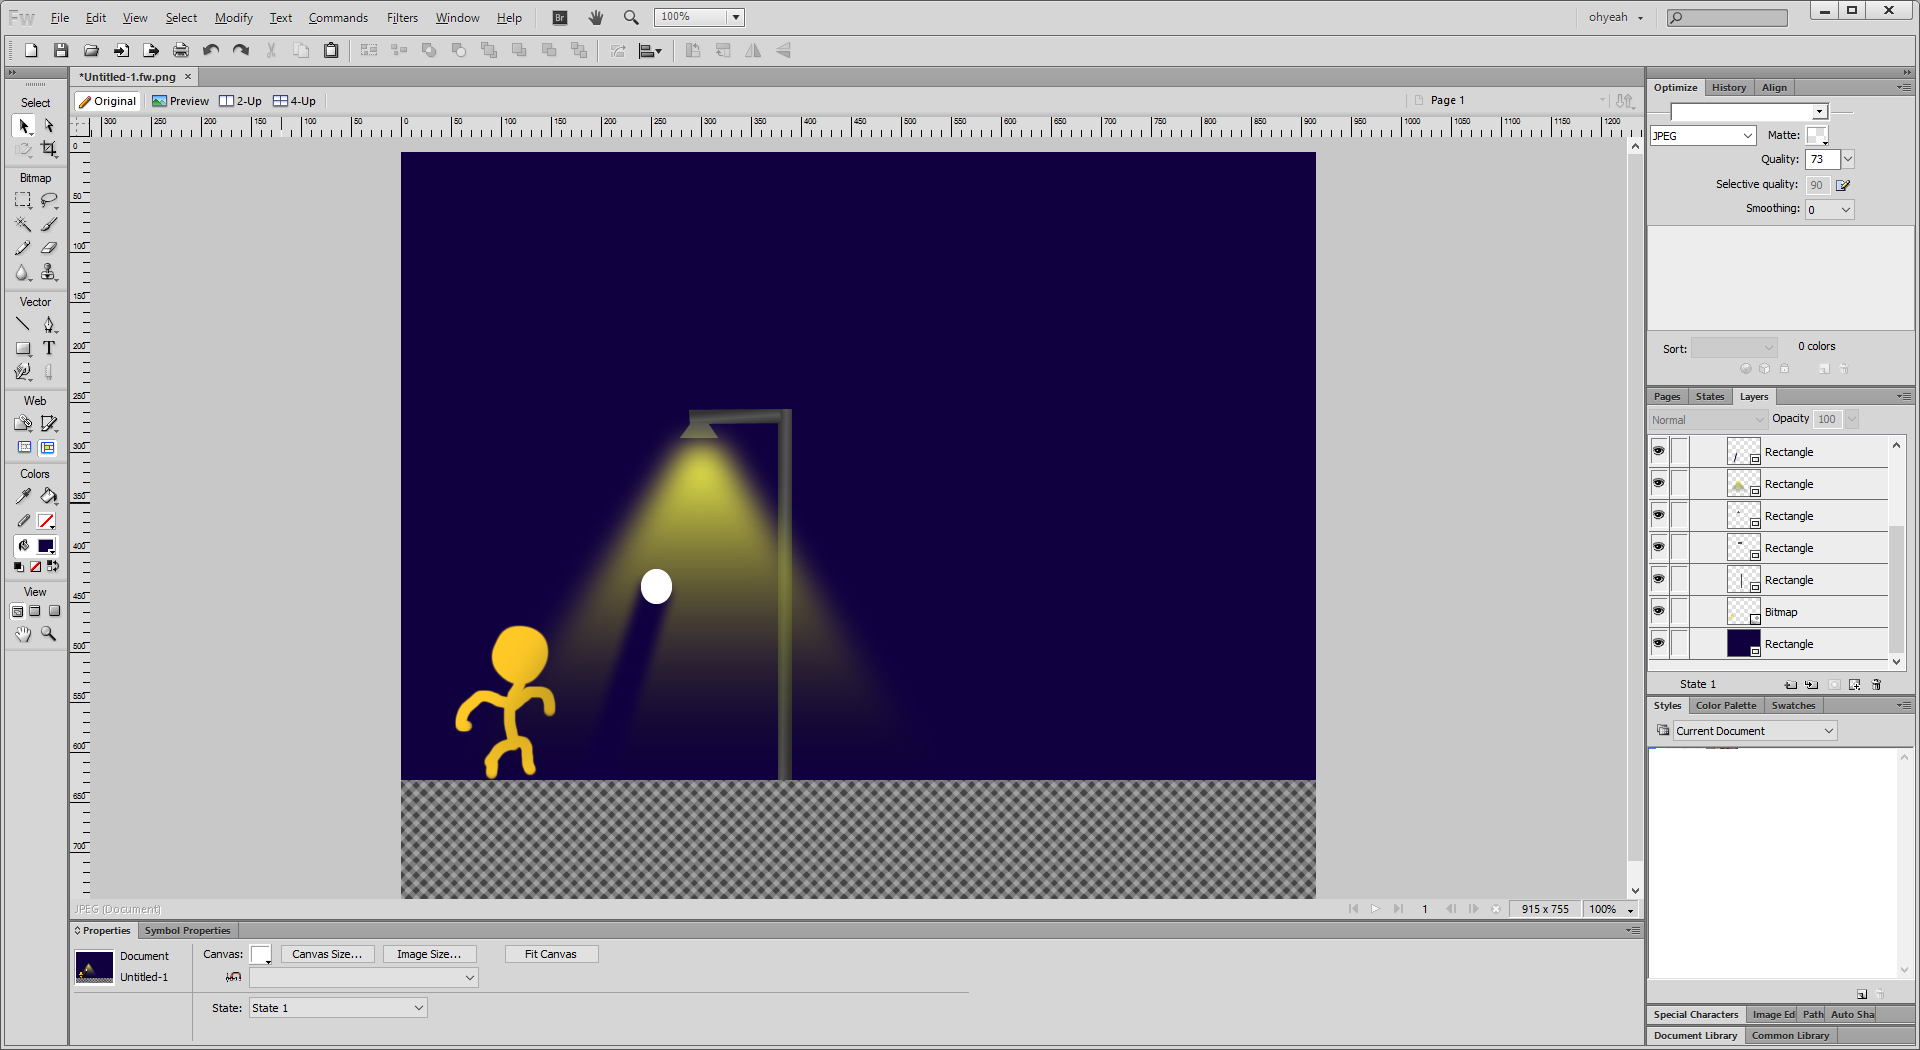Select the Eyedropper tool
Image resolution: width=1920 pixels, height=1050 pixels.
[x=23, y=496]
